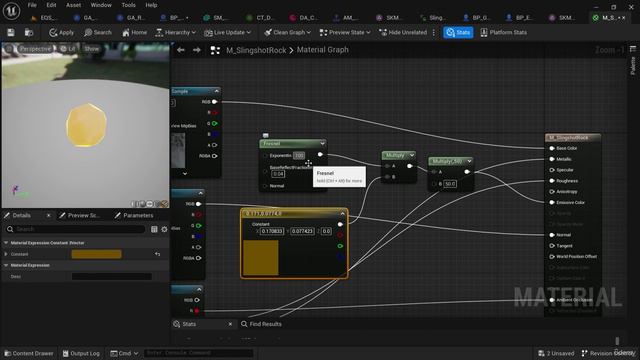Edit the Fresnel Exponent value

point(299,156)
